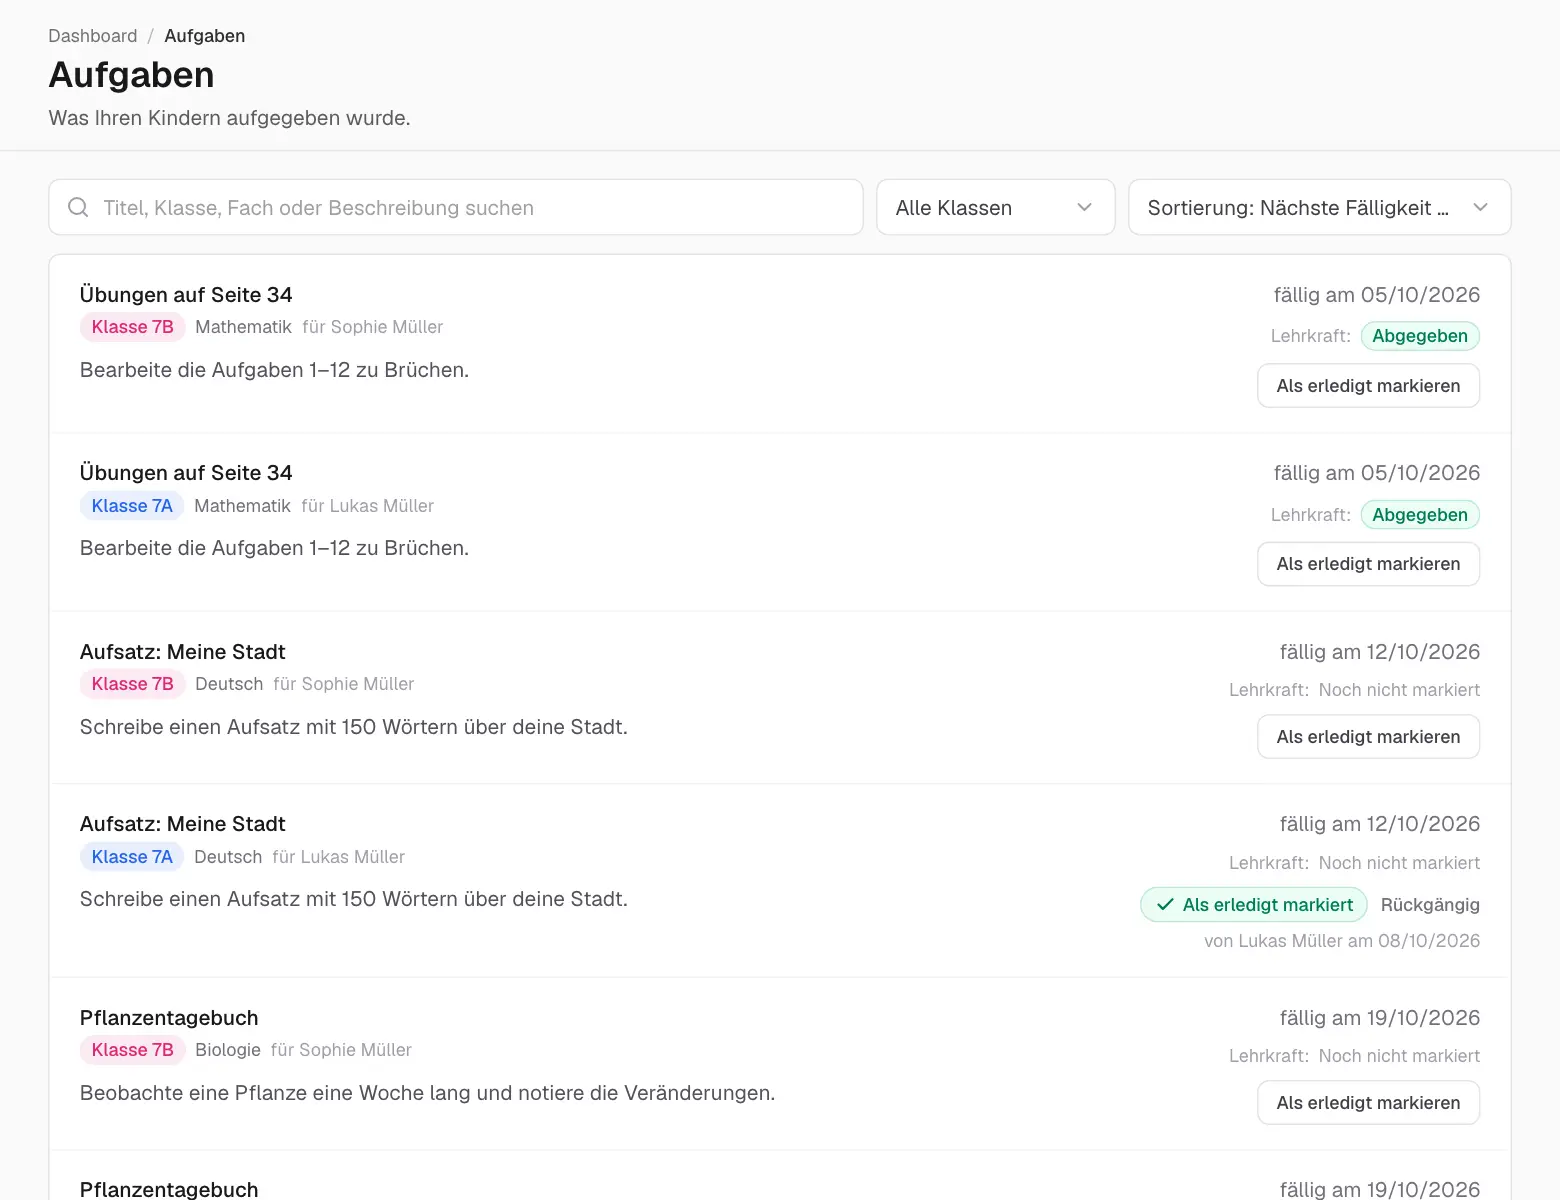
Task: Focus the search field for Titel, Klasse, Fach
Action: pyautogui.click(x=456, y=207)
